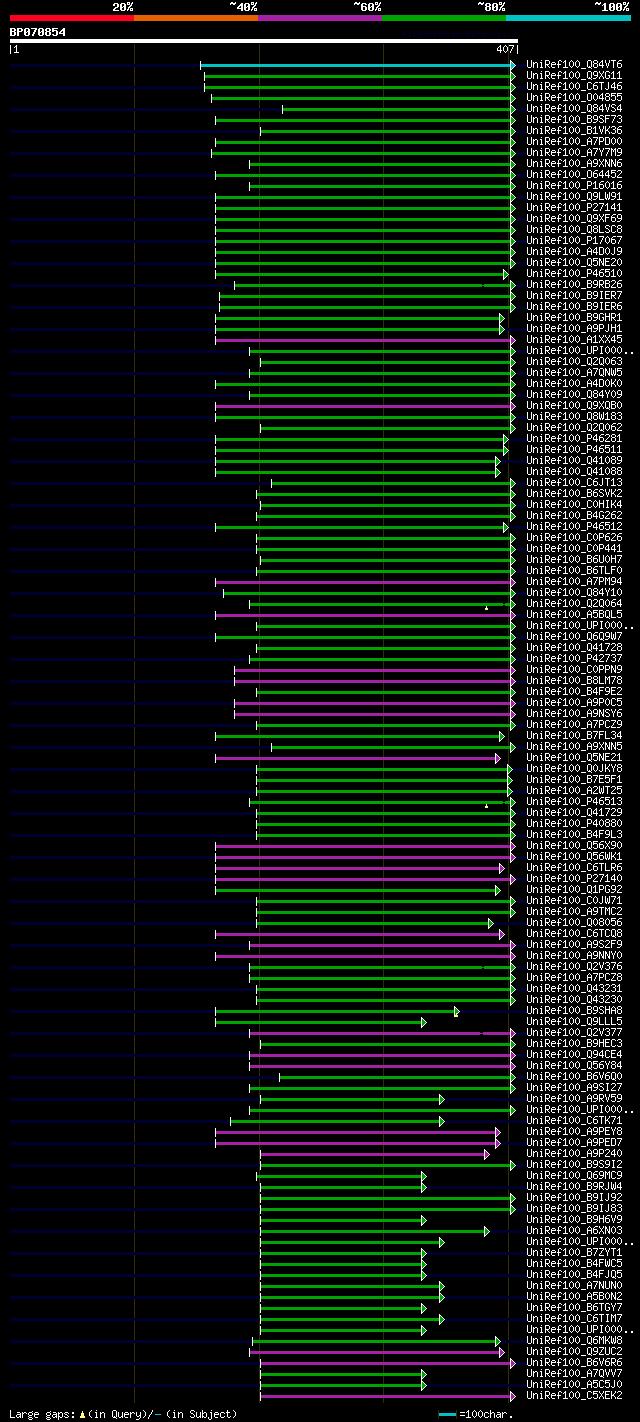This screenshot has height=1422, width=640.
Task: Select the UniRef100_Q8LSC8 label
Action: (x=573, y=230)
